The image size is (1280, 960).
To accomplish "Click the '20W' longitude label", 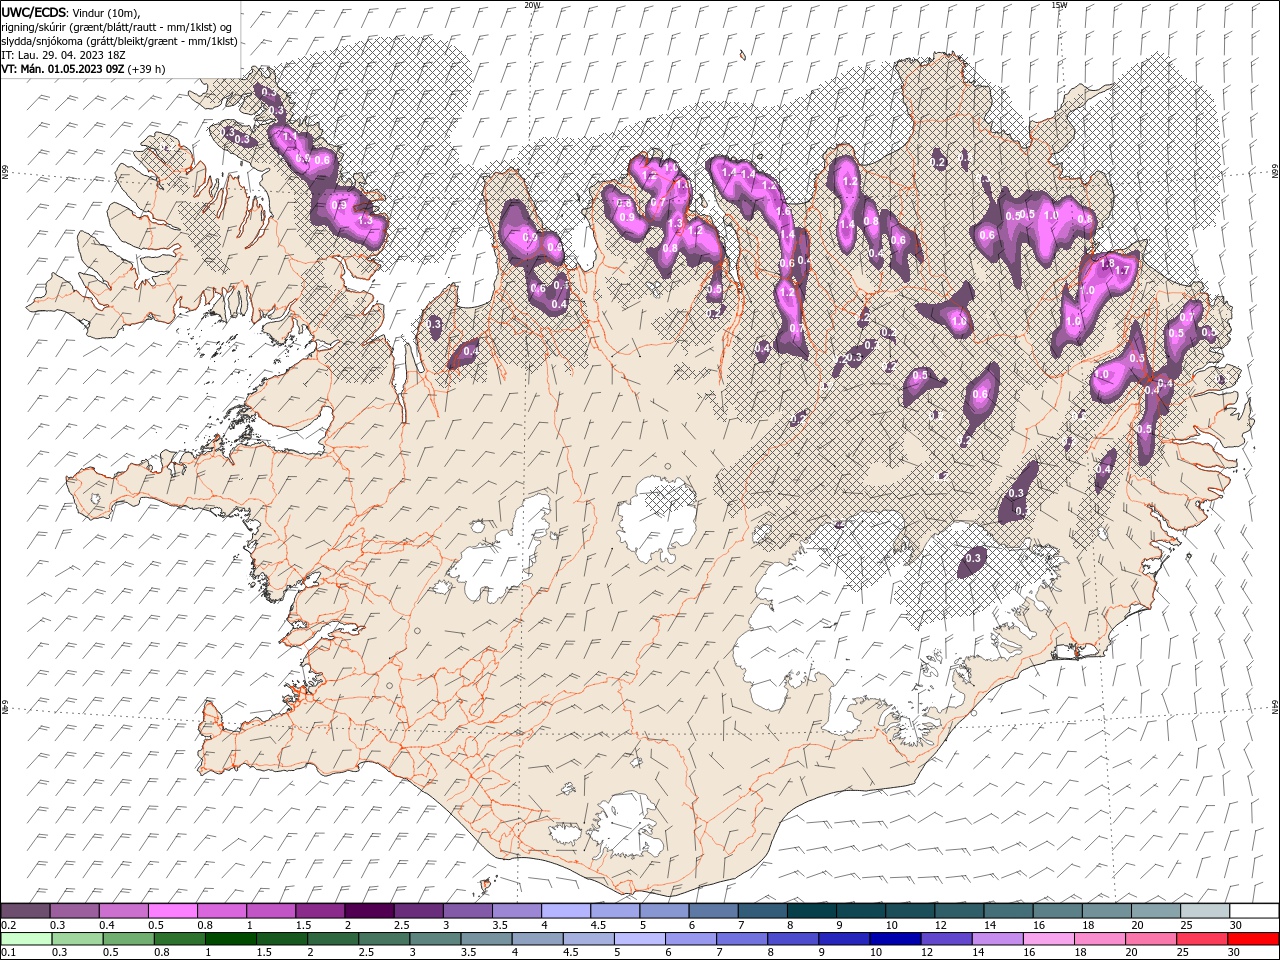I will pyautogui.click(x=532, y=5).
